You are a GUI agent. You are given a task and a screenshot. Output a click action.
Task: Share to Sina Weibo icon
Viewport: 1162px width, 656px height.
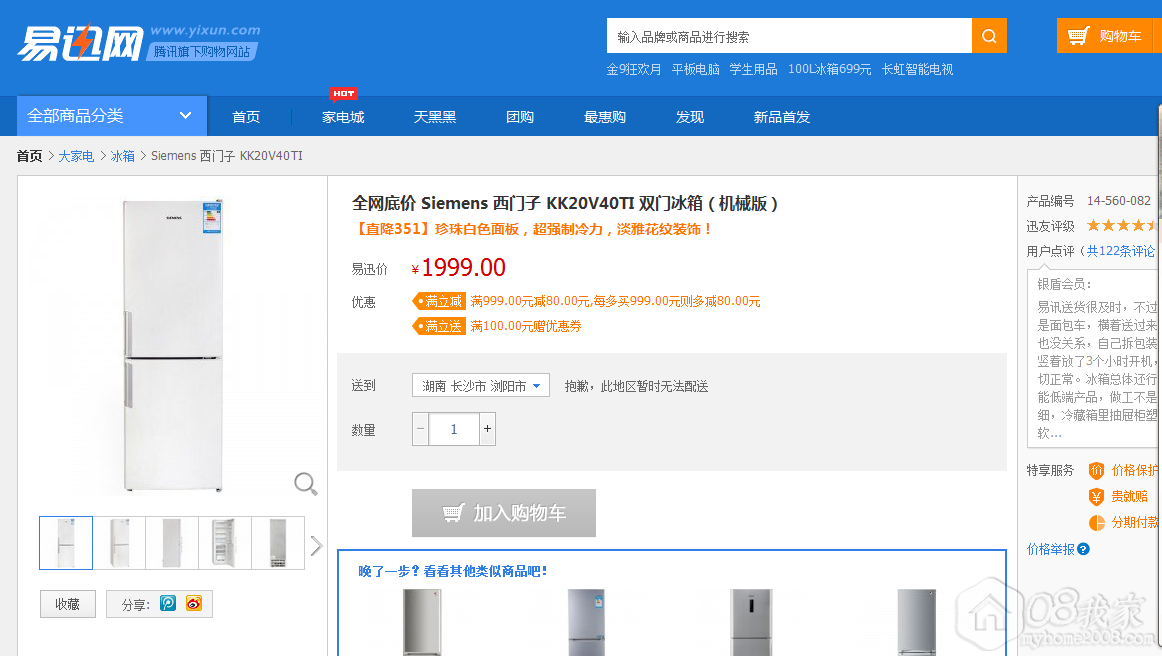[193, 604]
